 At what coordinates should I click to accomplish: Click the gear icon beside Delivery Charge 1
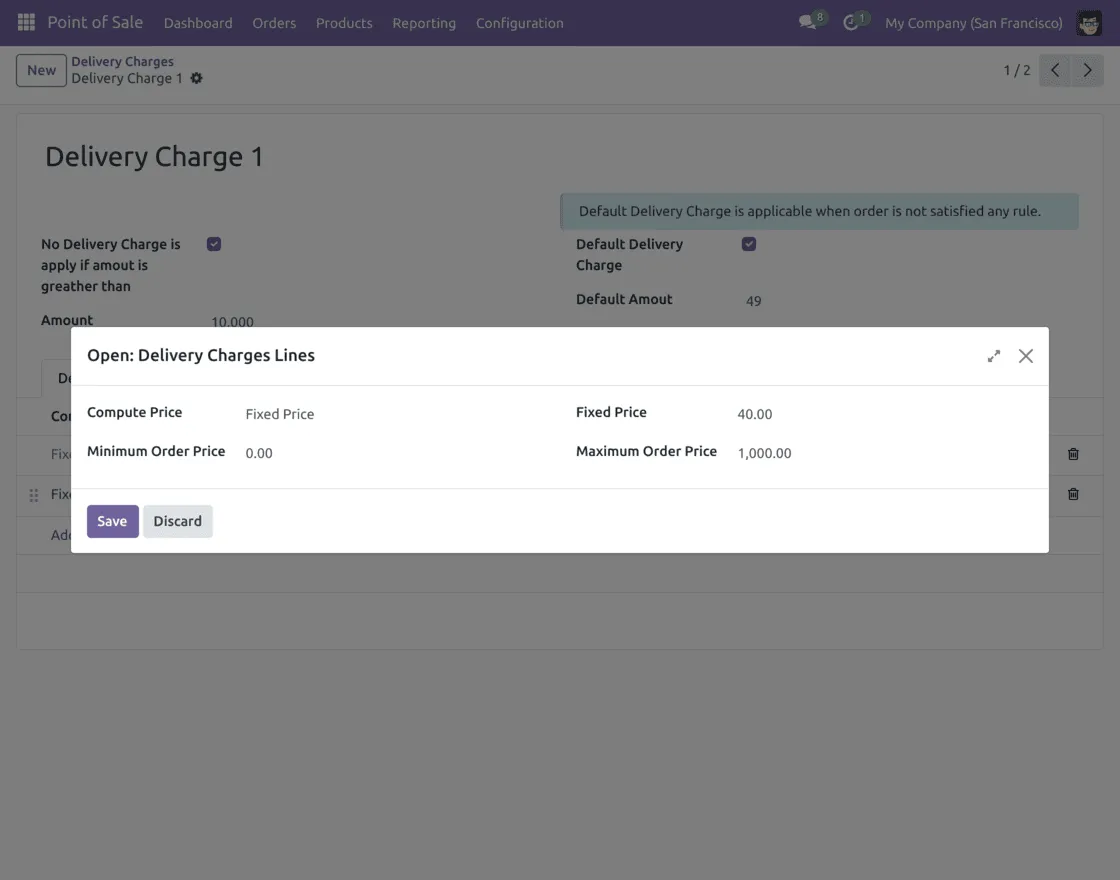point(196,78)
